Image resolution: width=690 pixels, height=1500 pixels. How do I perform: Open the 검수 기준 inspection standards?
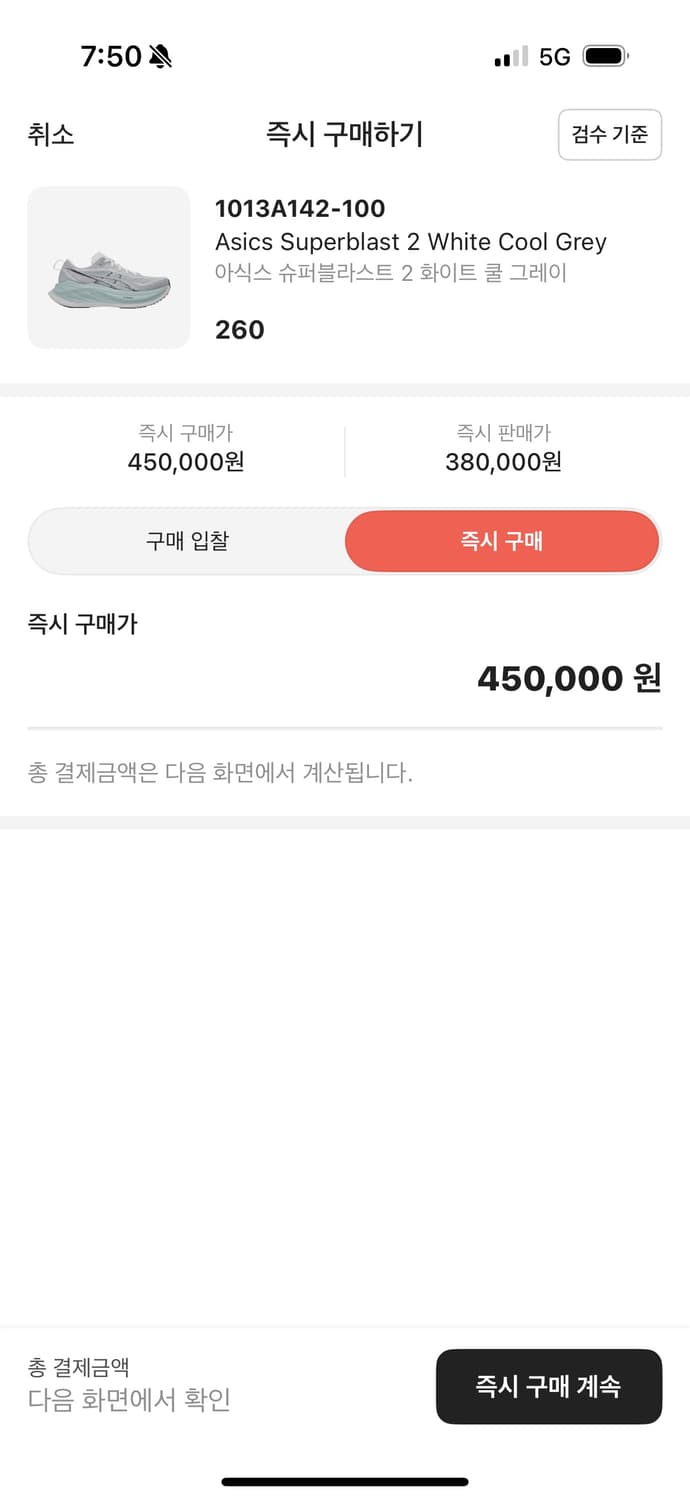pyautogui.click(x=609, y=135)
